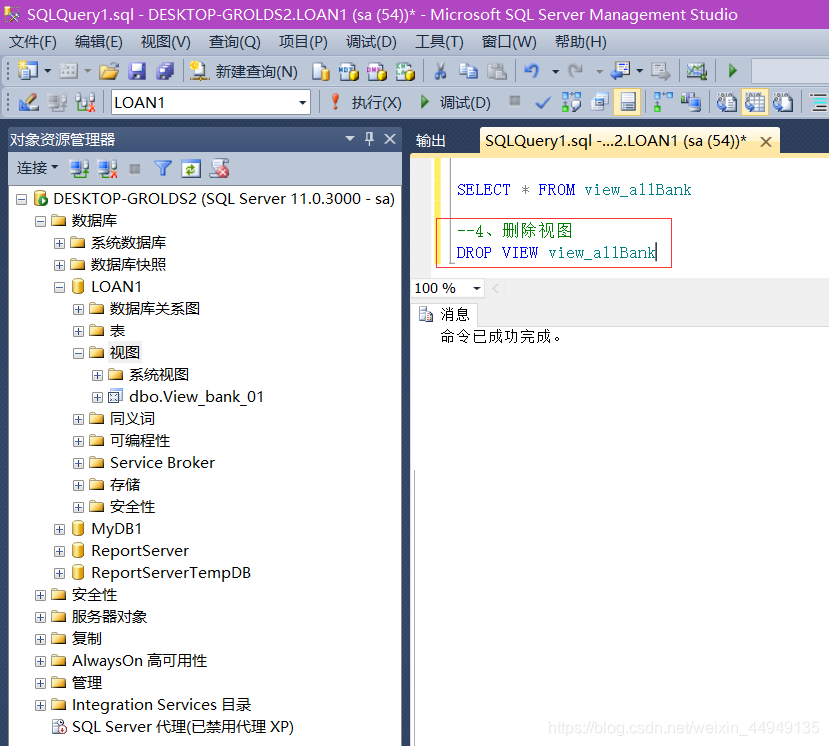Viewport: 829px width, 746px height.
Task: Click the 新建查询(N) button
Action: tap(244, 71)
